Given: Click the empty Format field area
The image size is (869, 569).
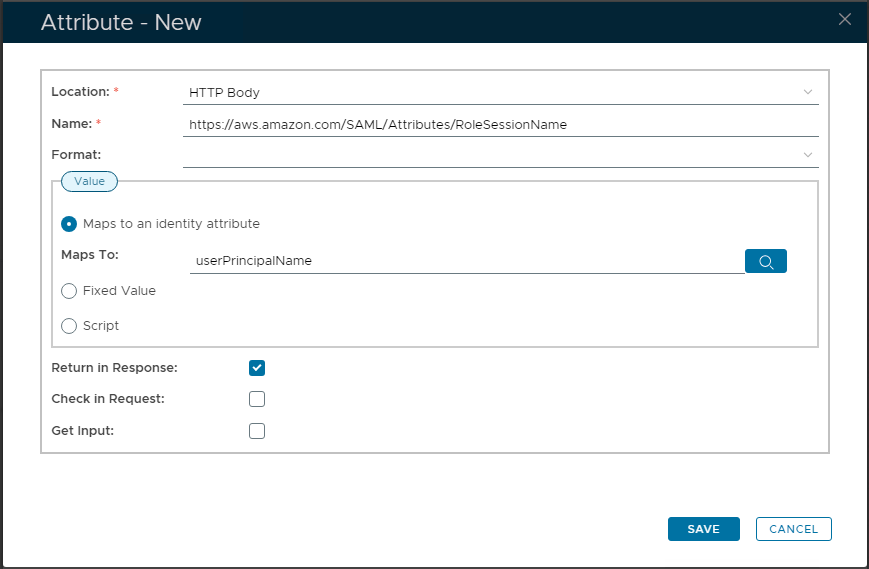Looking at the screenshot, I should (490, 155).
